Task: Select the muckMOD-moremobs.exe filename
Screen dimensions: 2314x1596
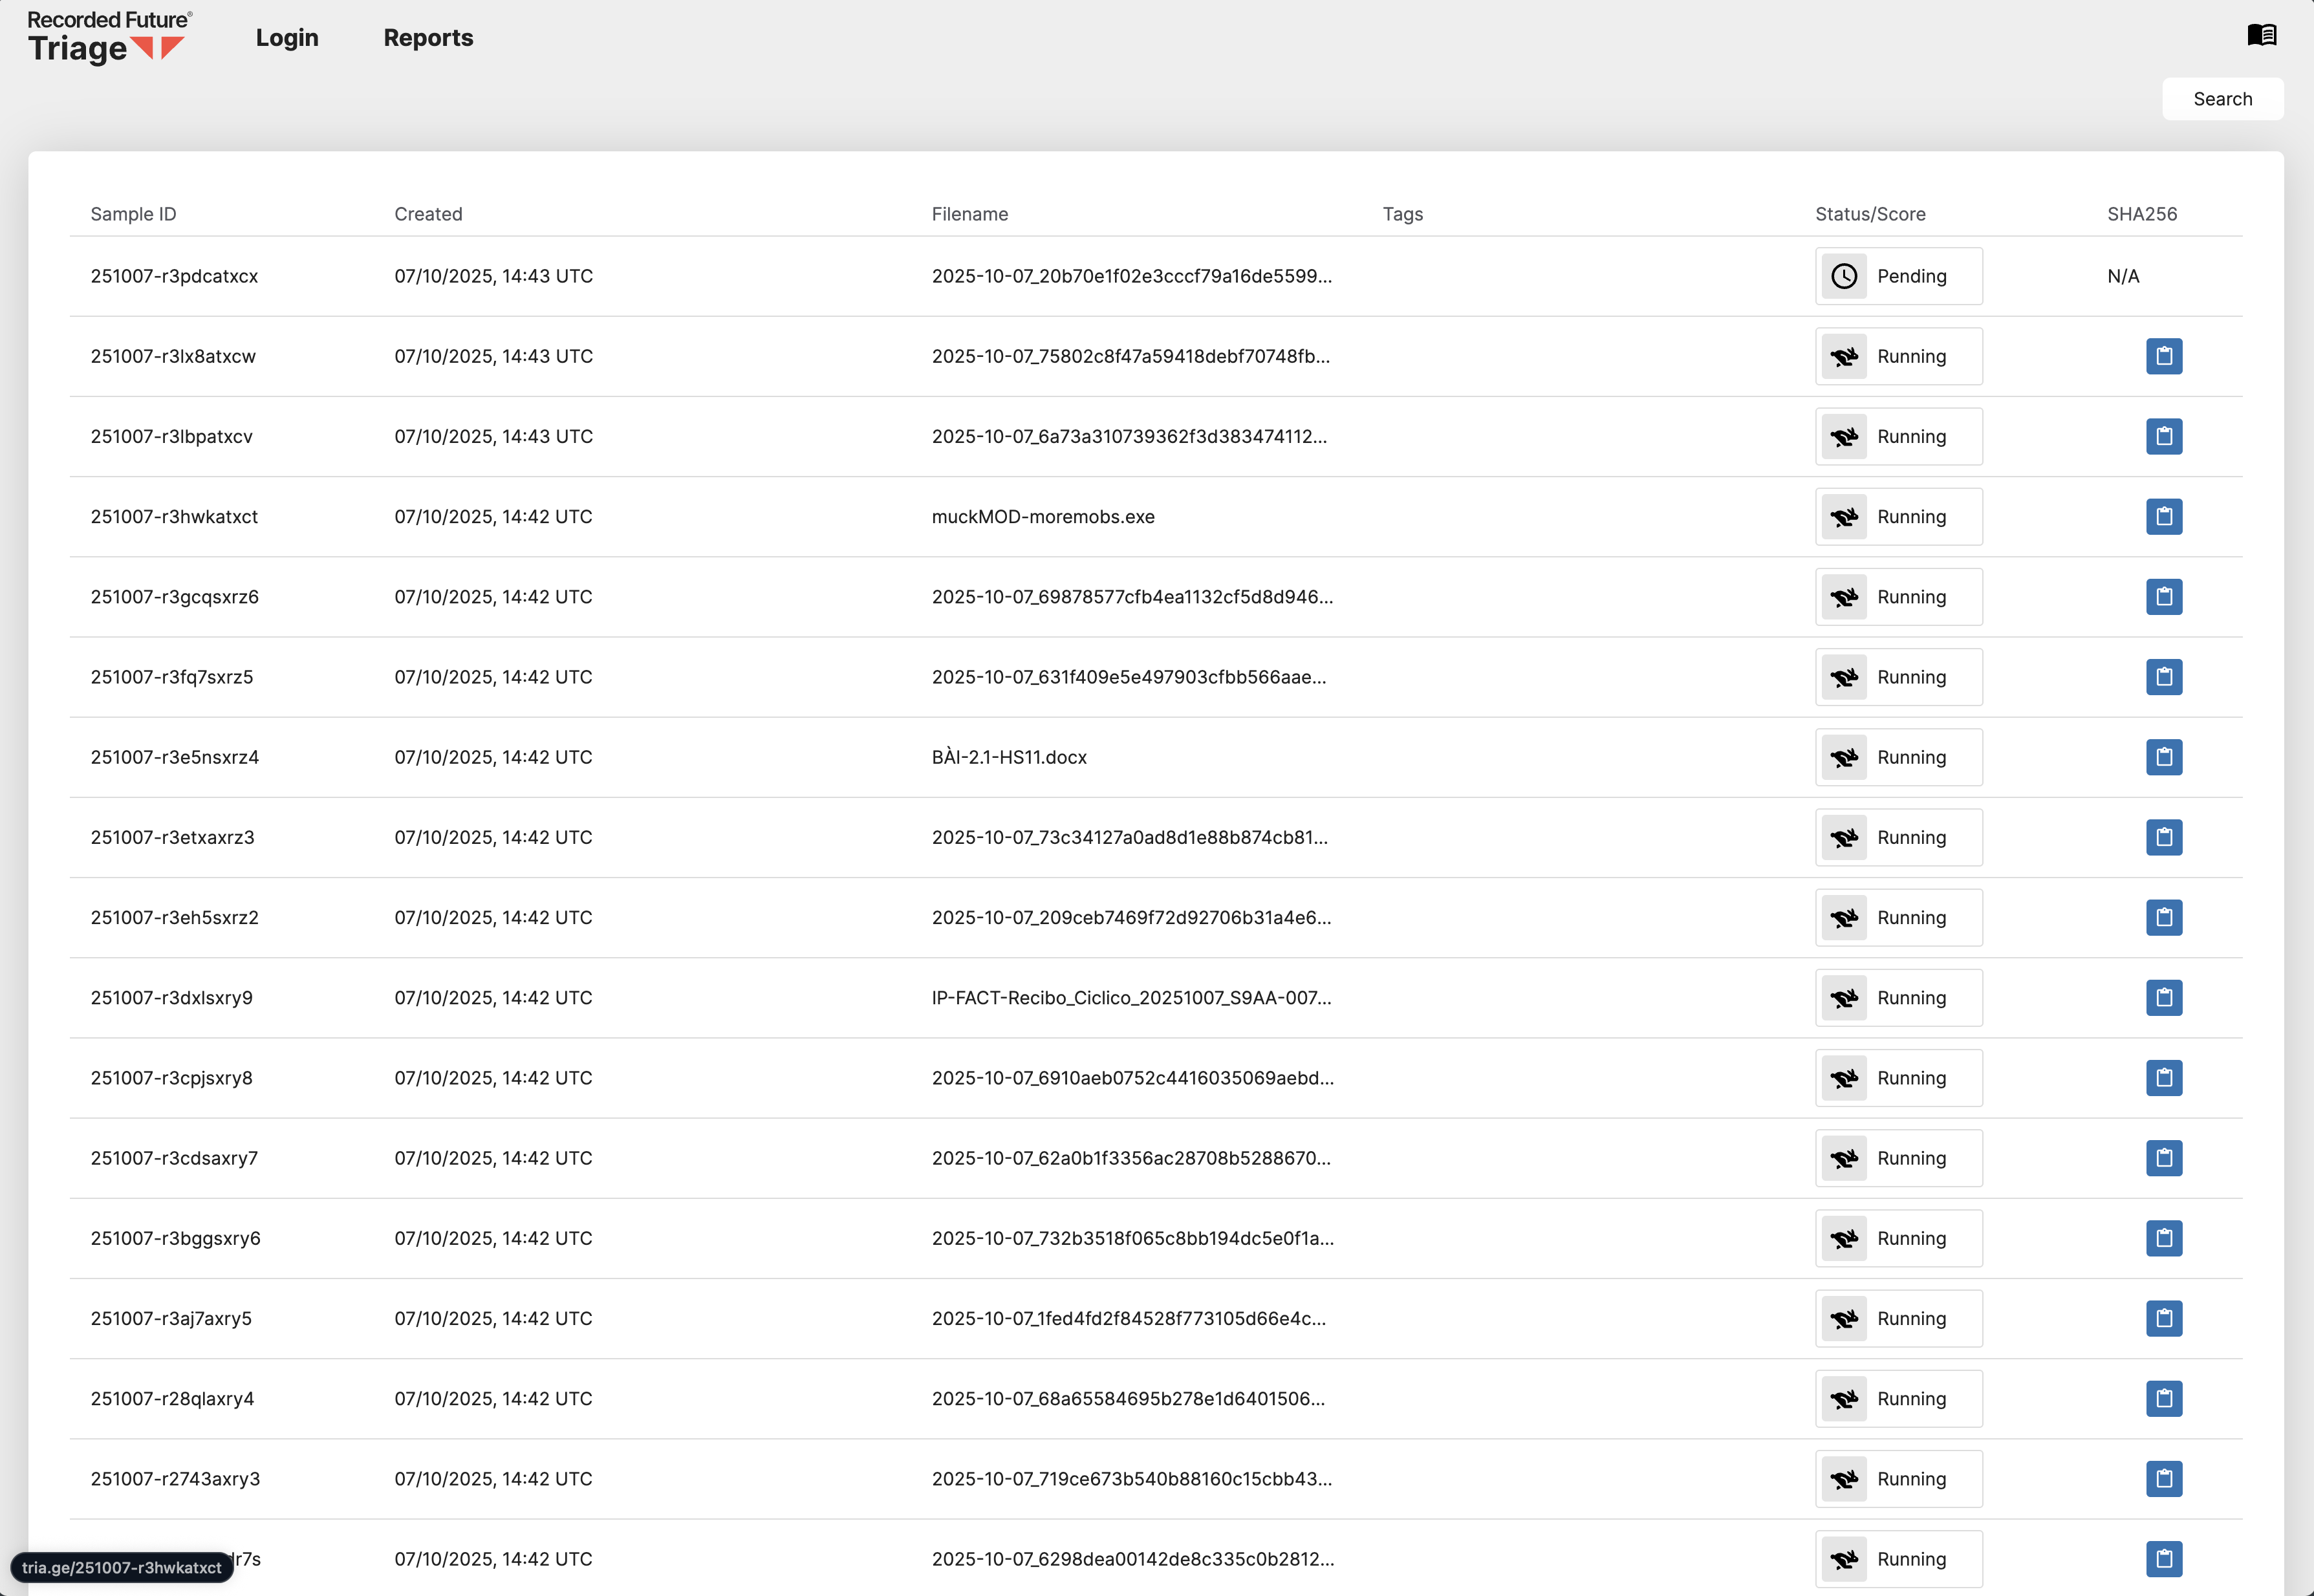Action: (1043, 517)
